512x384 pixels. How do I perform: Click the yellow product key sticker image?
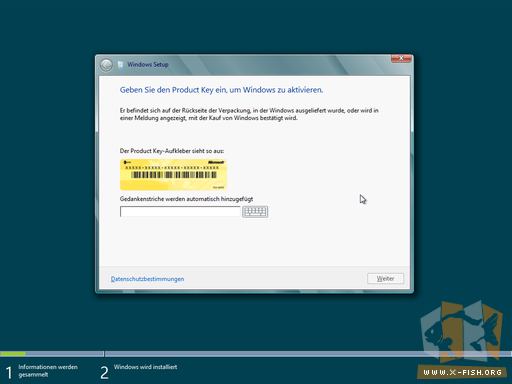[x=173, y=175]
